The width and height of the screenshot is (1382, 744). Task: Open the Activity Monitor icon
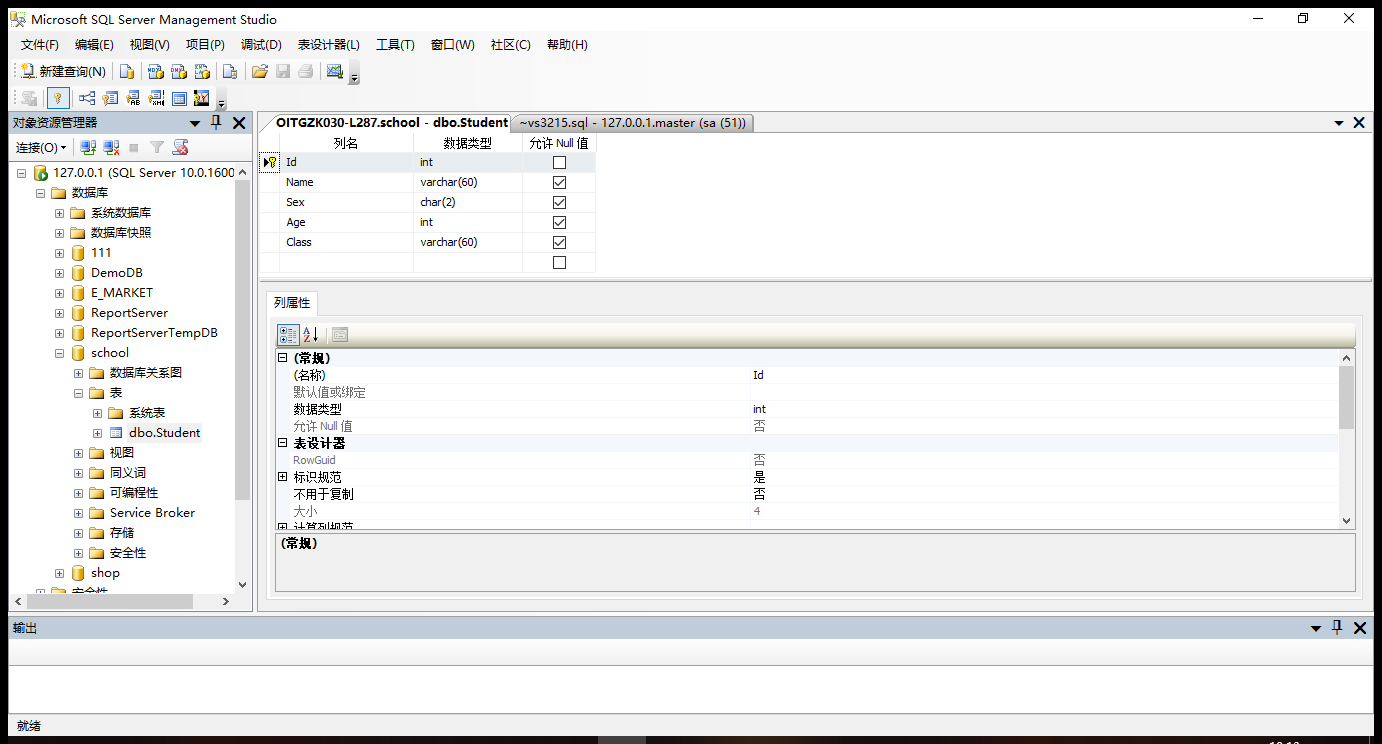pos(335,71)
